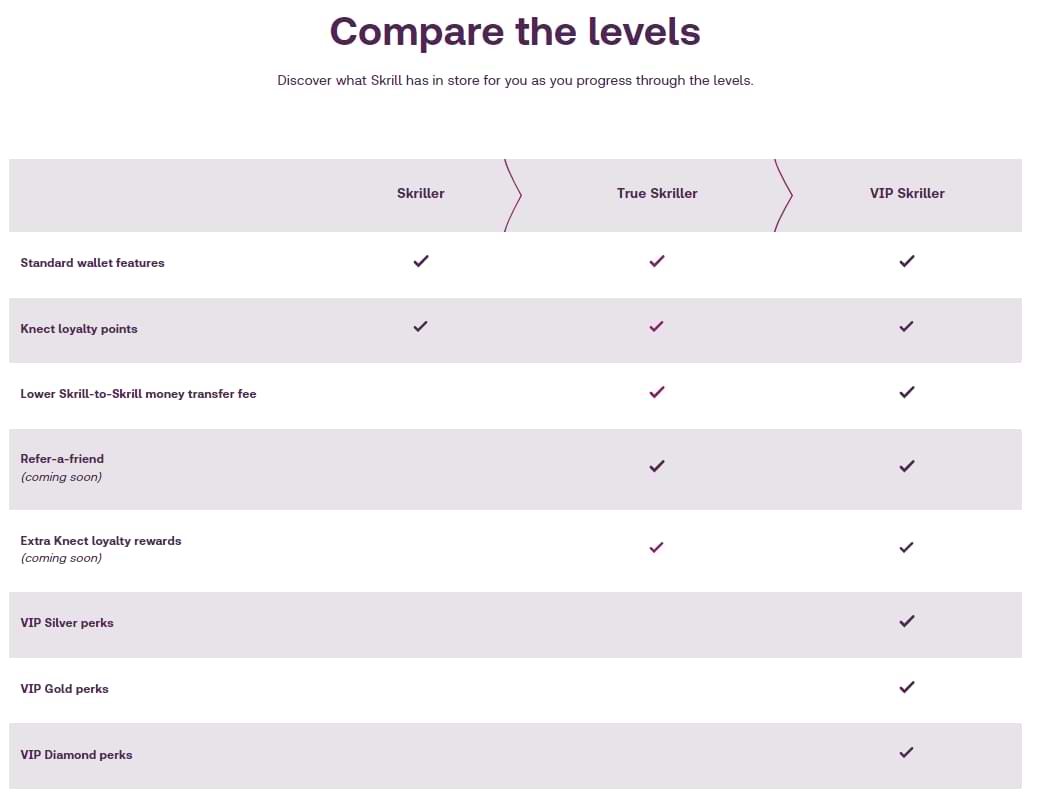This screenshot has width=1041, height=800.
Task: Select the VIP Skriller column header
Action: point(907,193)
